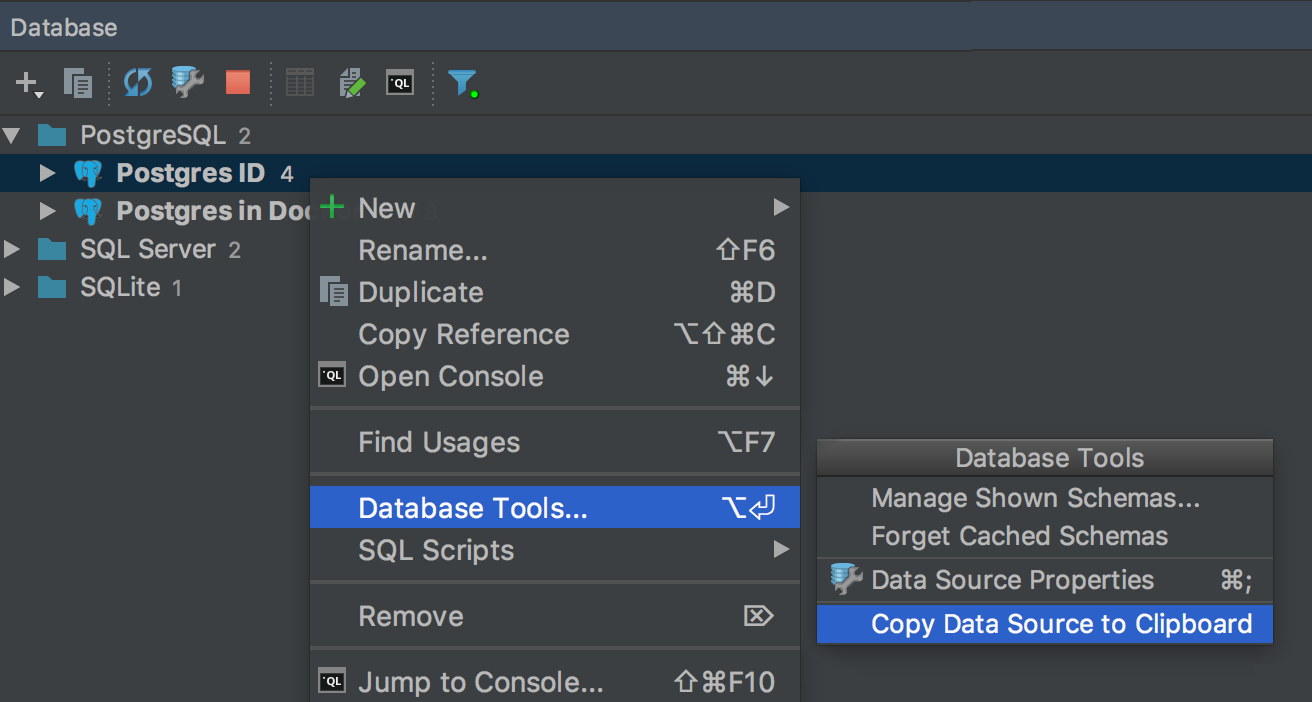Image resolution: width=1312 pixels, height=702 pixels.
Task: Select the PostgreSQL group label
Action: coord(153,135)
